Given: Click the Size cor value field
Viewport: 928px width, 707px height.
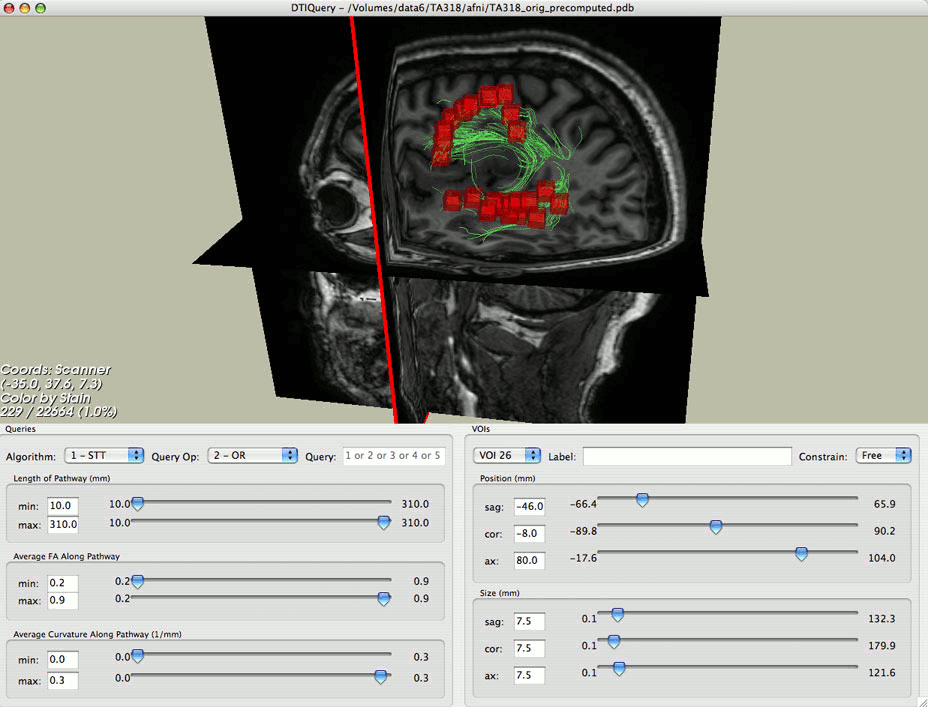Looking at the screenshot, I should coord(529,648).
